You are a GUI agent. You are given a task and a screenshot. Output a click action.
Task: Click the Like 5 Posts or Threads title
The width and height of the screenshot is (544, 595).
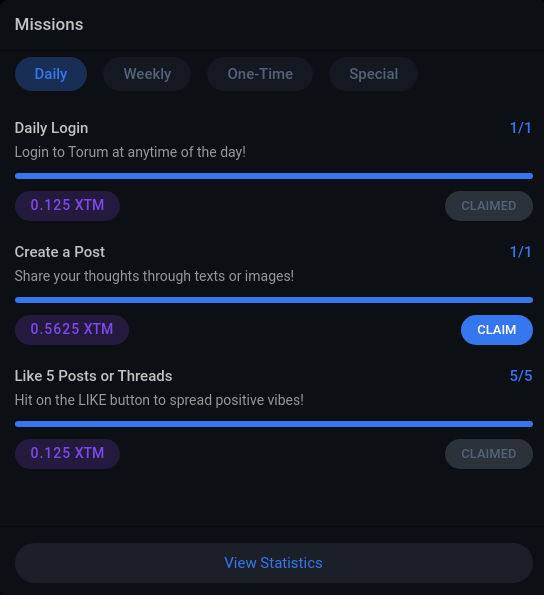pyautogui.click(x=93, y=376)
